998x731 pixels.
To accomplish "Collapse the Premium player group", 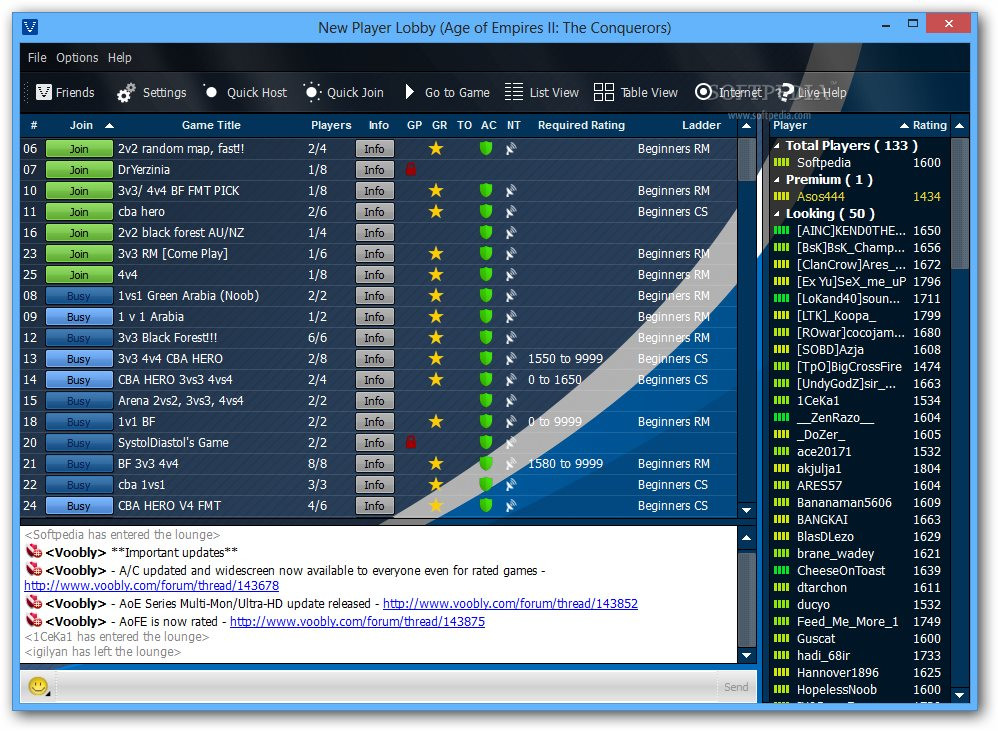I will tap(777, 180).
